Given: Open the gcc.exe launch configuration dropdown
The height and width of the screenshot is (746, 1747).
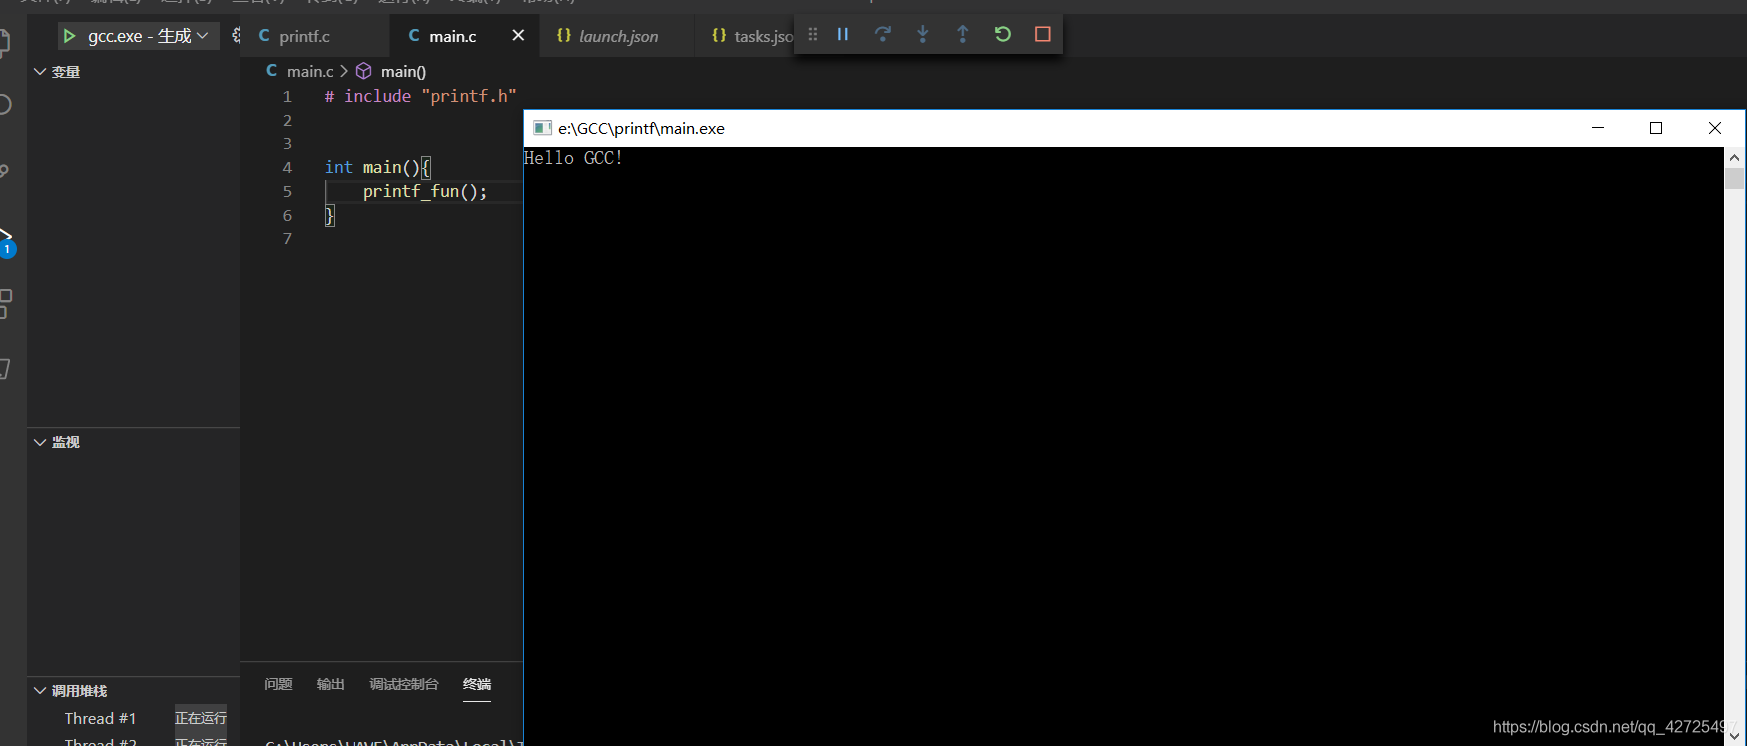Looking at the screenshot, I should (149, 36).
